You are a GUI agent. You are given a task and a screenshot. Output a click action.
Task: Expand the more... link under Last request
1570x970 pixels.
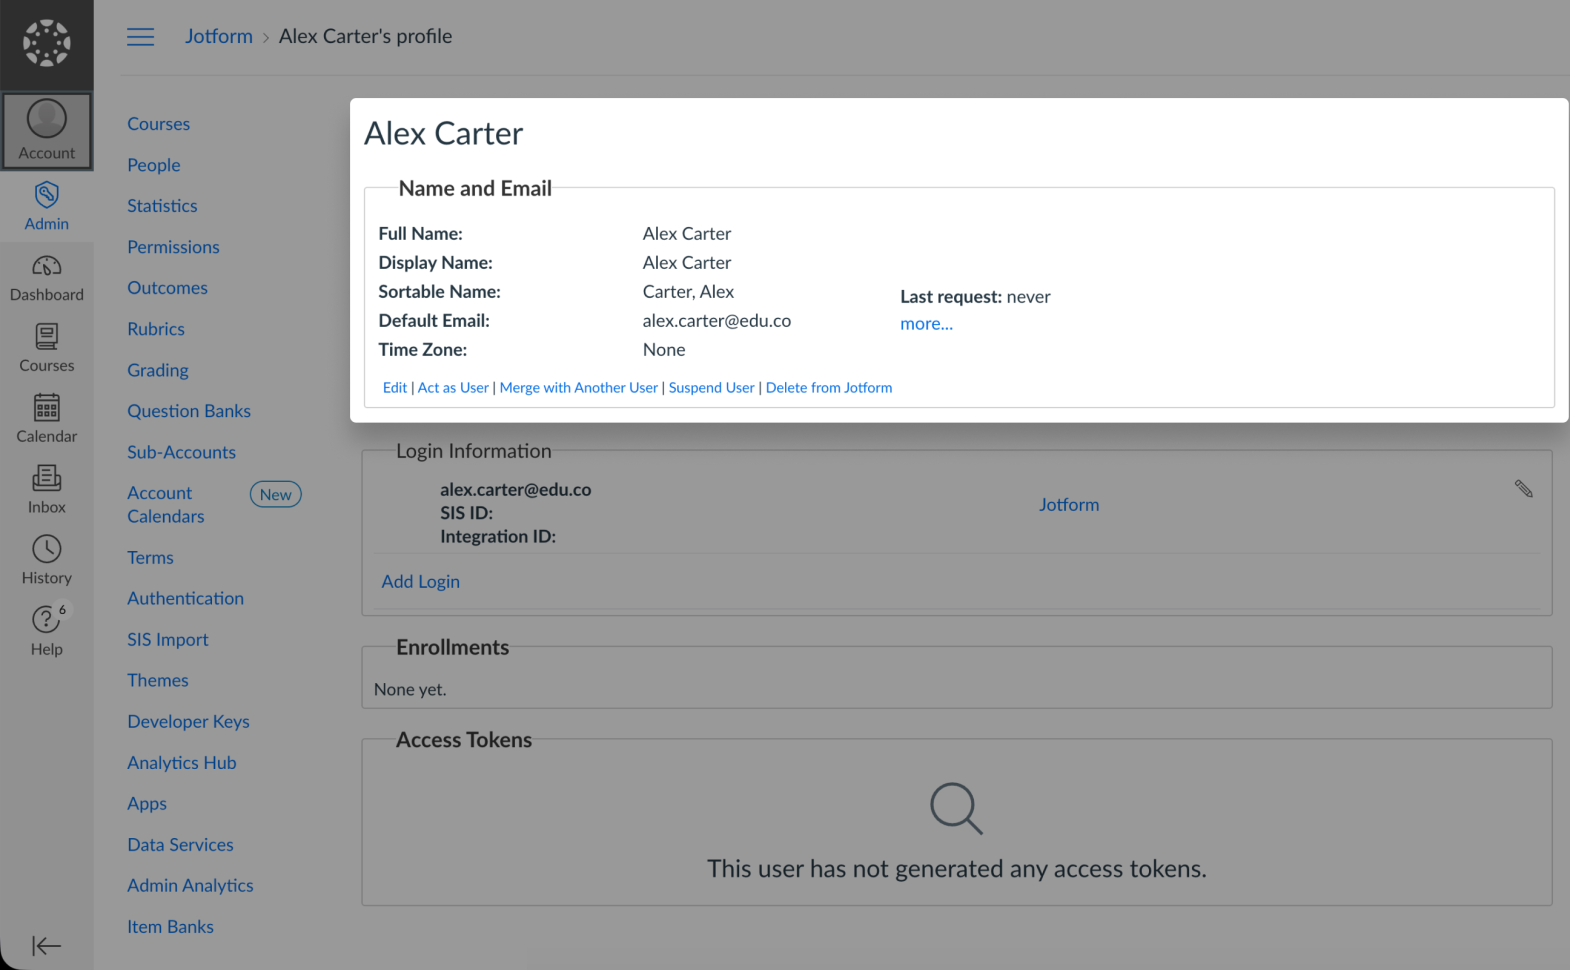[x=926, y=324]
